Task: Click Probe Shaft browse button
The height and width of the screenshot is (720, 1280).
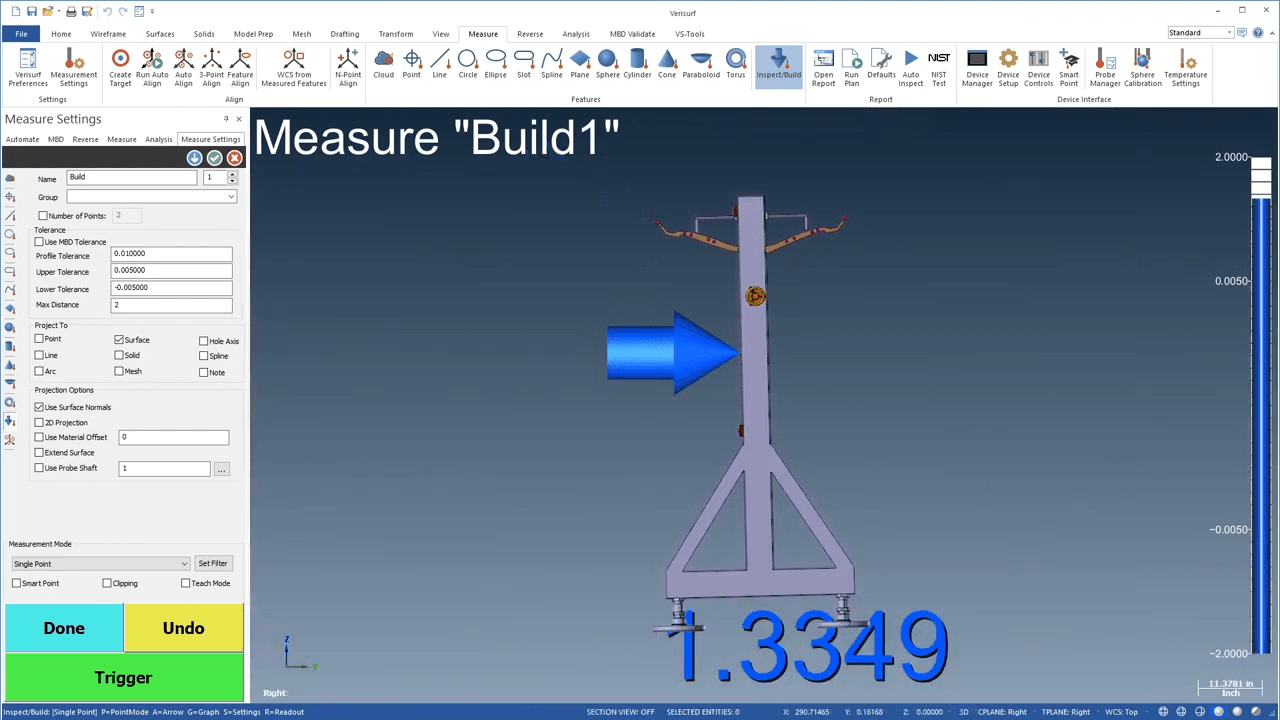Action: (222, 469)
